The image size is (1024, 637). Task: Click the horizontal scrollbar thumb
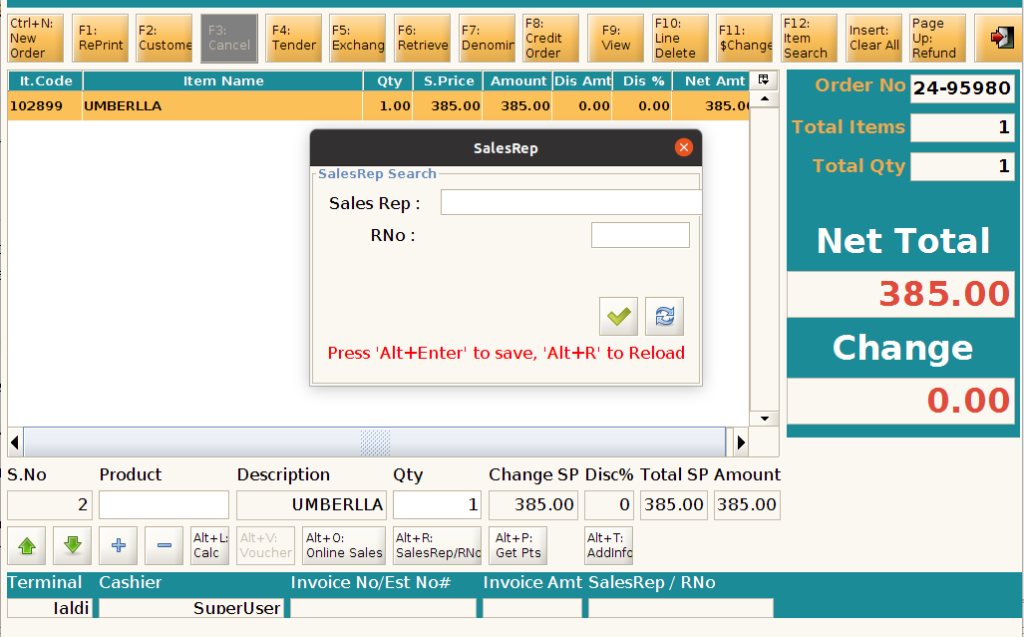click(375, 442)
